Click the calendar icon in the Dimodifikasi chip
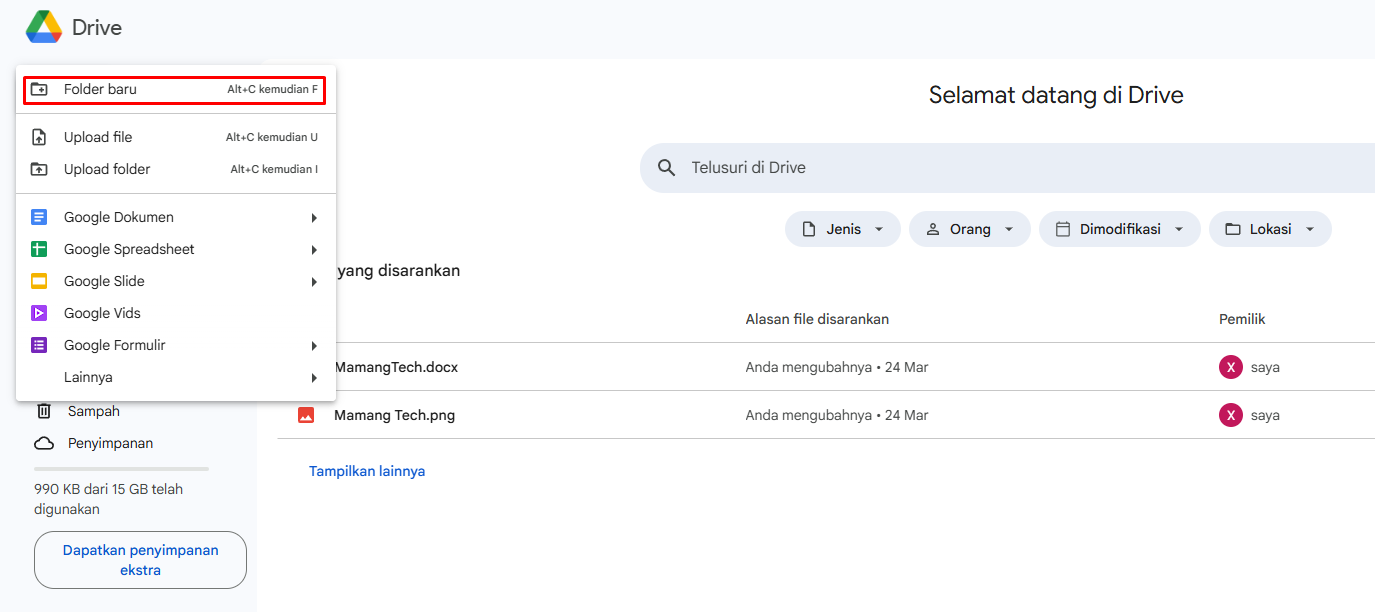The image size is (1375, 612). pos(1063,229)
